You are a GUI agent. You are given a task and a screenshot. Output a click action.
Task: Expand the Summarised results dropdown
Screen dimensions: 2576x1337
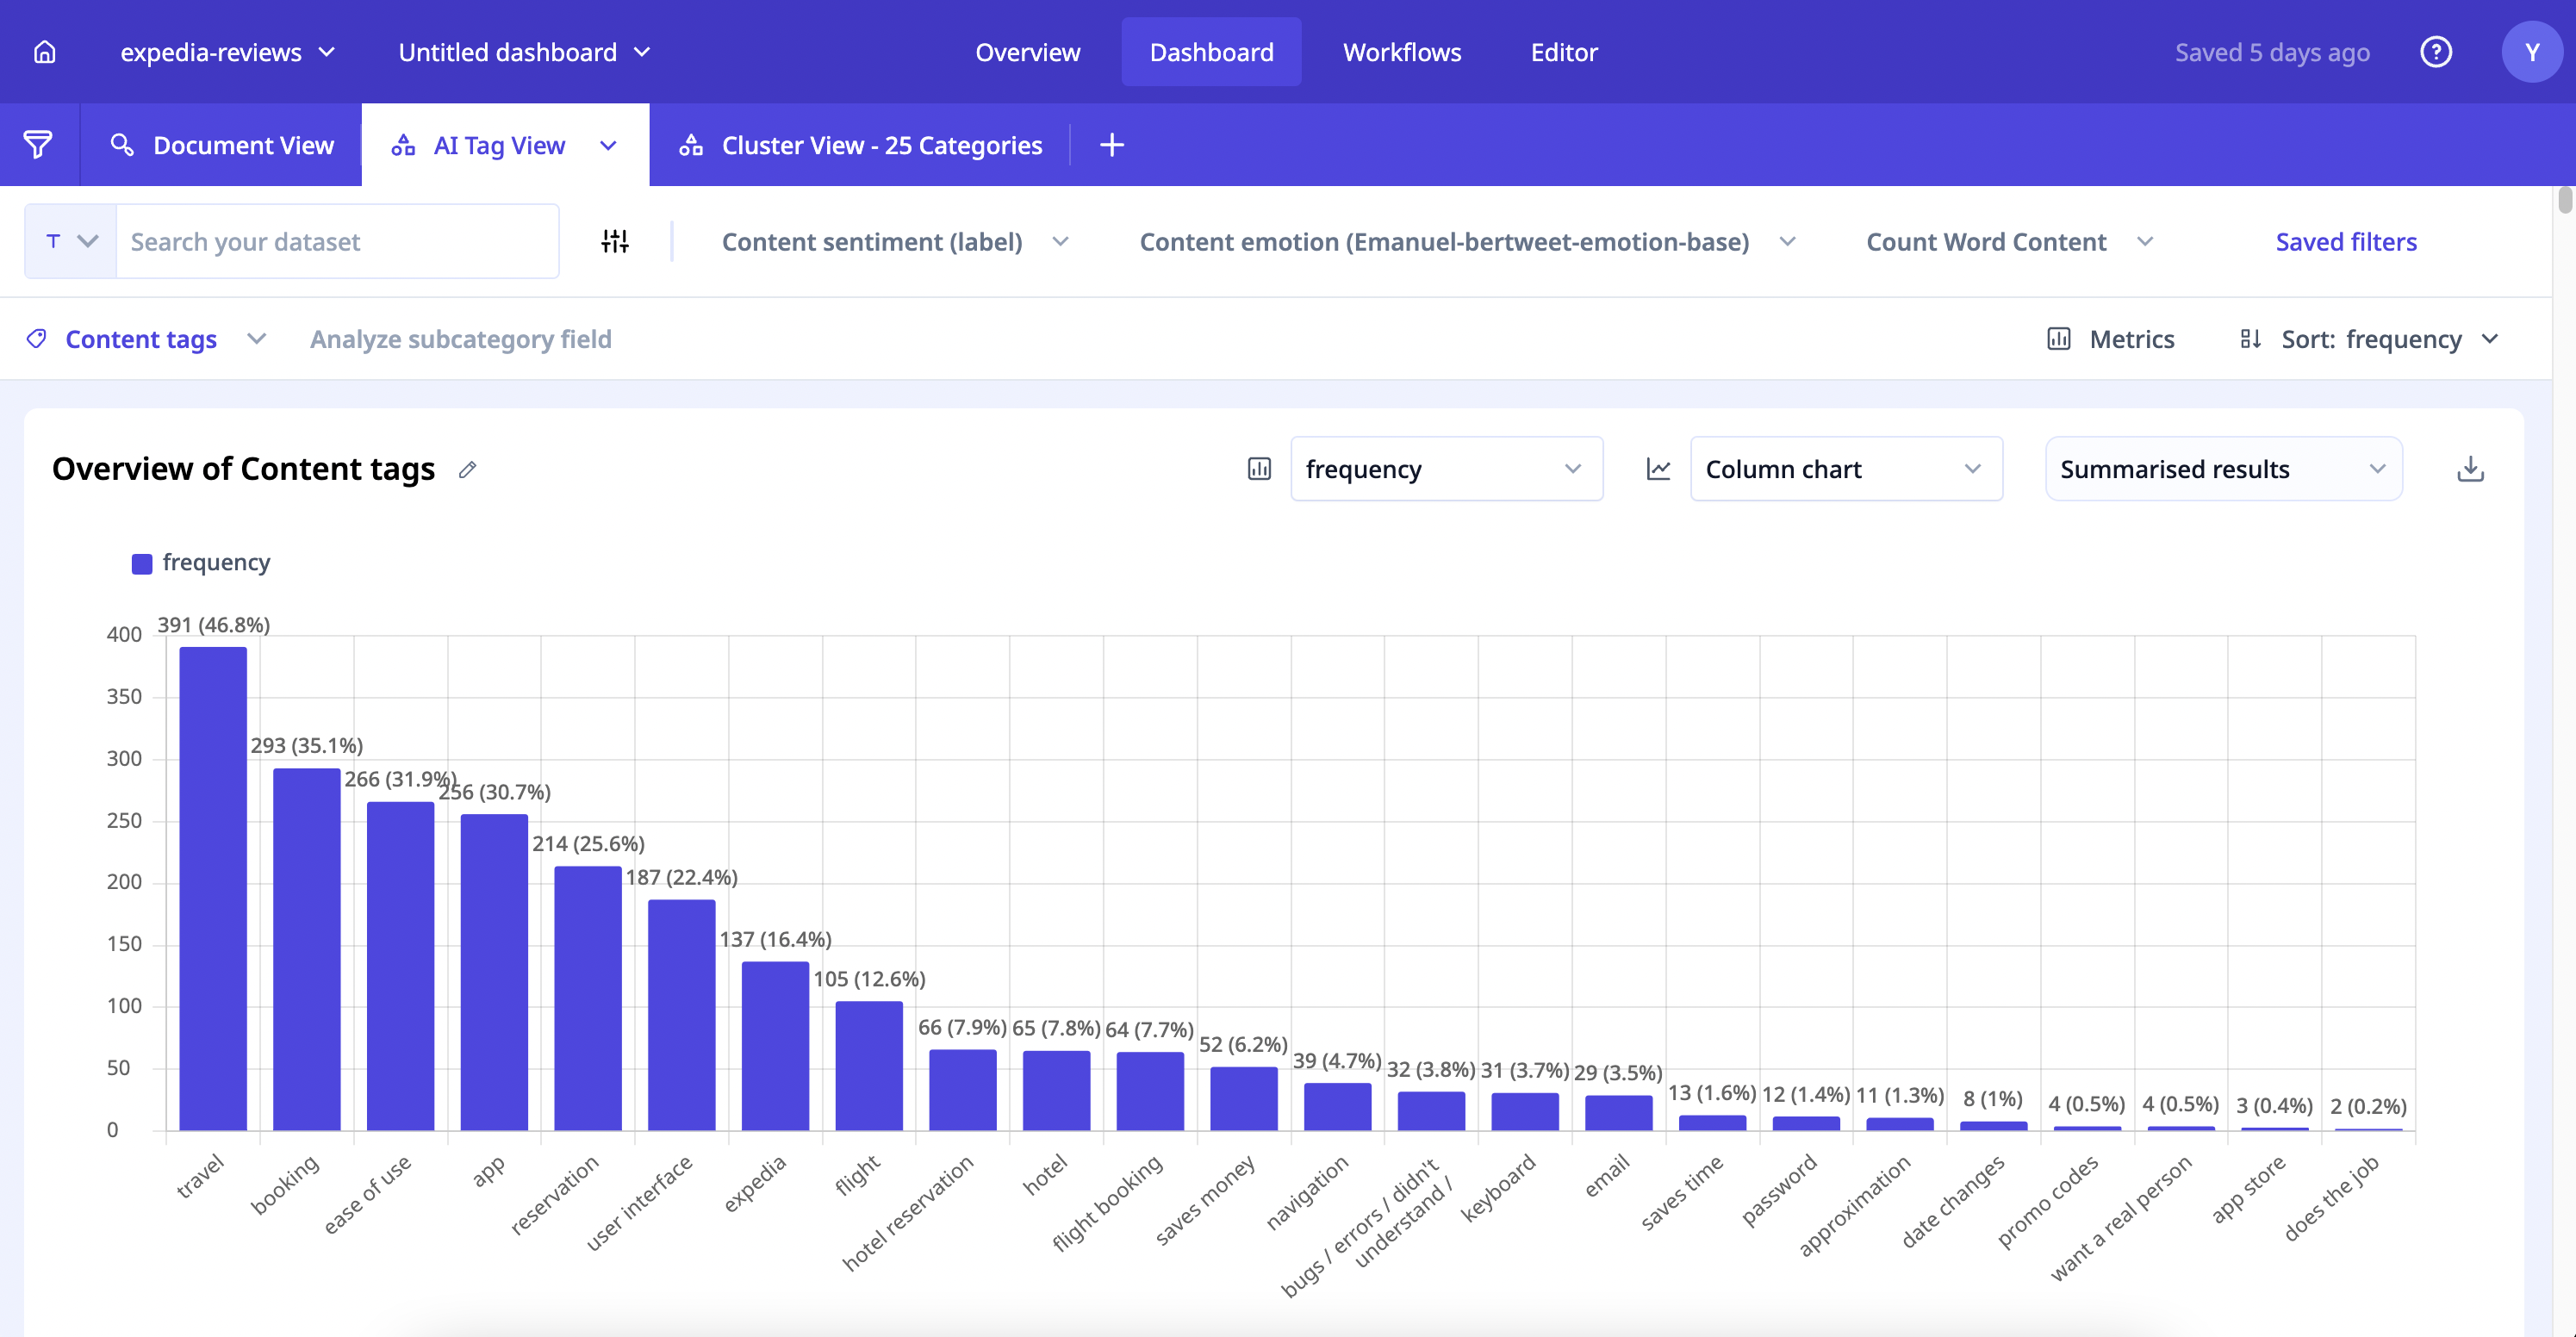[2222, 469]
